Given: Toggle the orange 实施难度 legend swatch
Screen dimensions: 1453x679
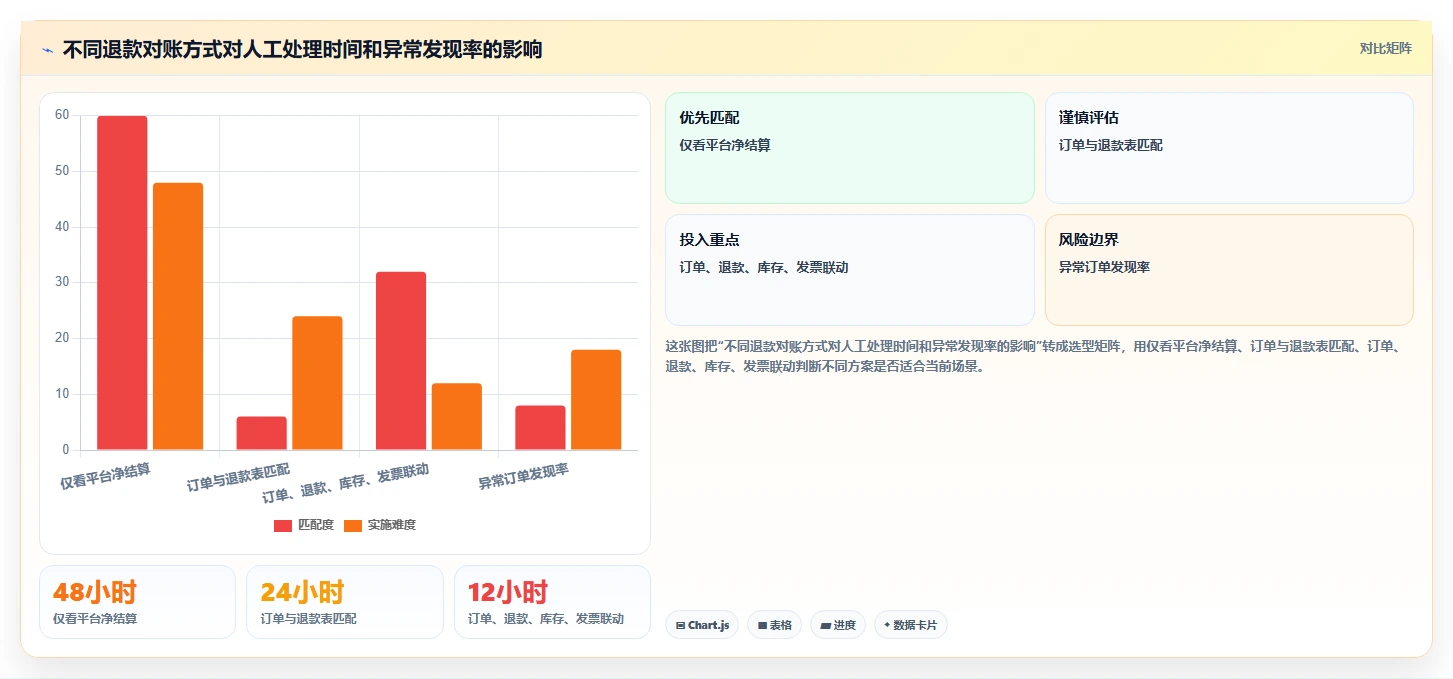Looking at the screenshot, I should tap(353, 525).
